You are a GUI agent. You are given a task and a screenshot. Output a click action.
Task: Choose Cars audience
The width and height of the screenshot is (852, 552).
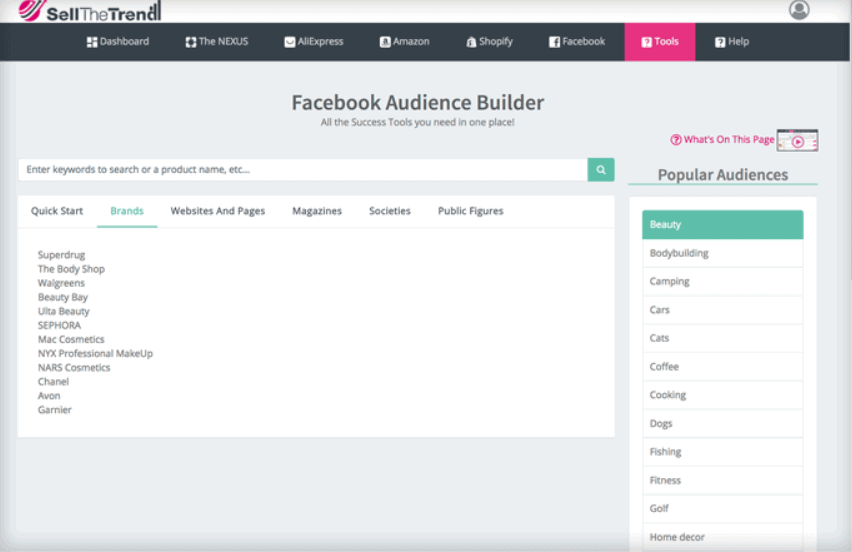pyautogui.click(x=723, y=310)
